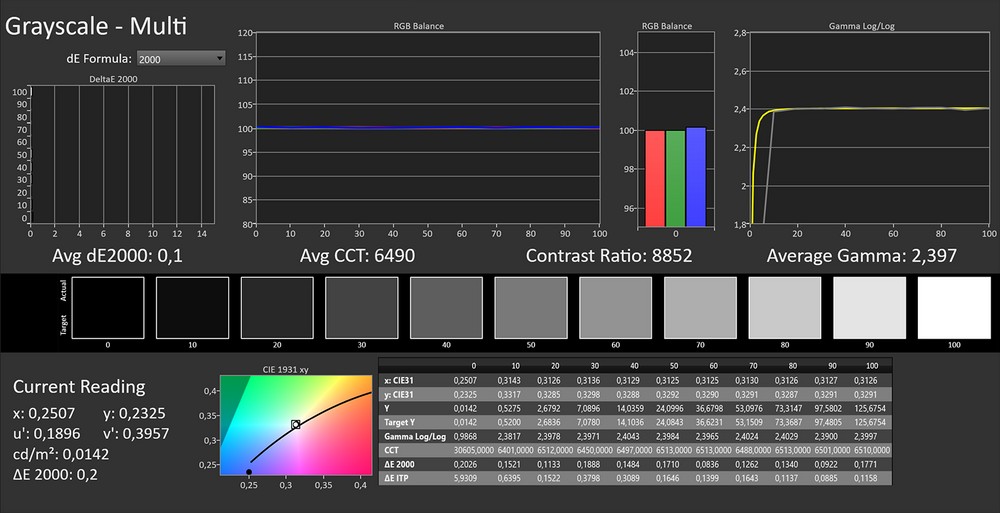
Task: Click the blue line in RGB Balance graph
Action: point(428,128)
